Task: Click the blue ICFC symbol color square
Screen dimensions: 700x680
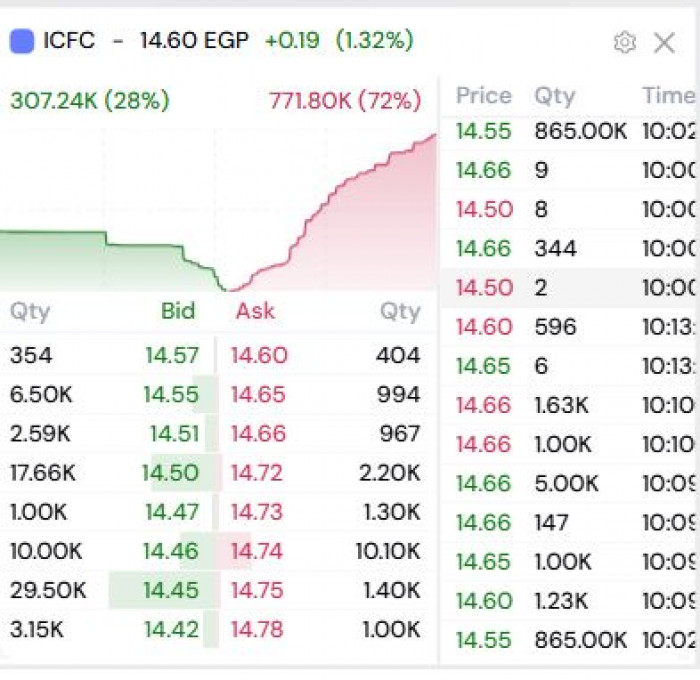Action: [x=22, y=41]
